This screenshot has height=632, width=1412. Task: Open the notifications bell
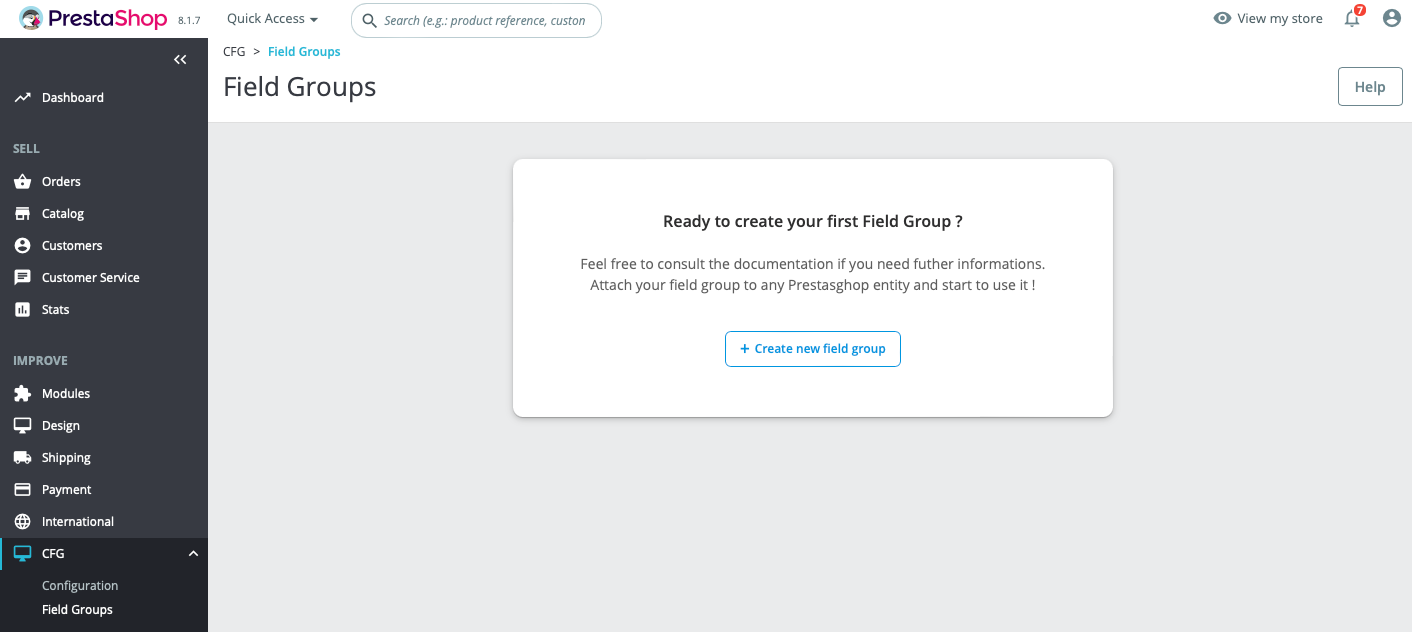(1352, 18)
